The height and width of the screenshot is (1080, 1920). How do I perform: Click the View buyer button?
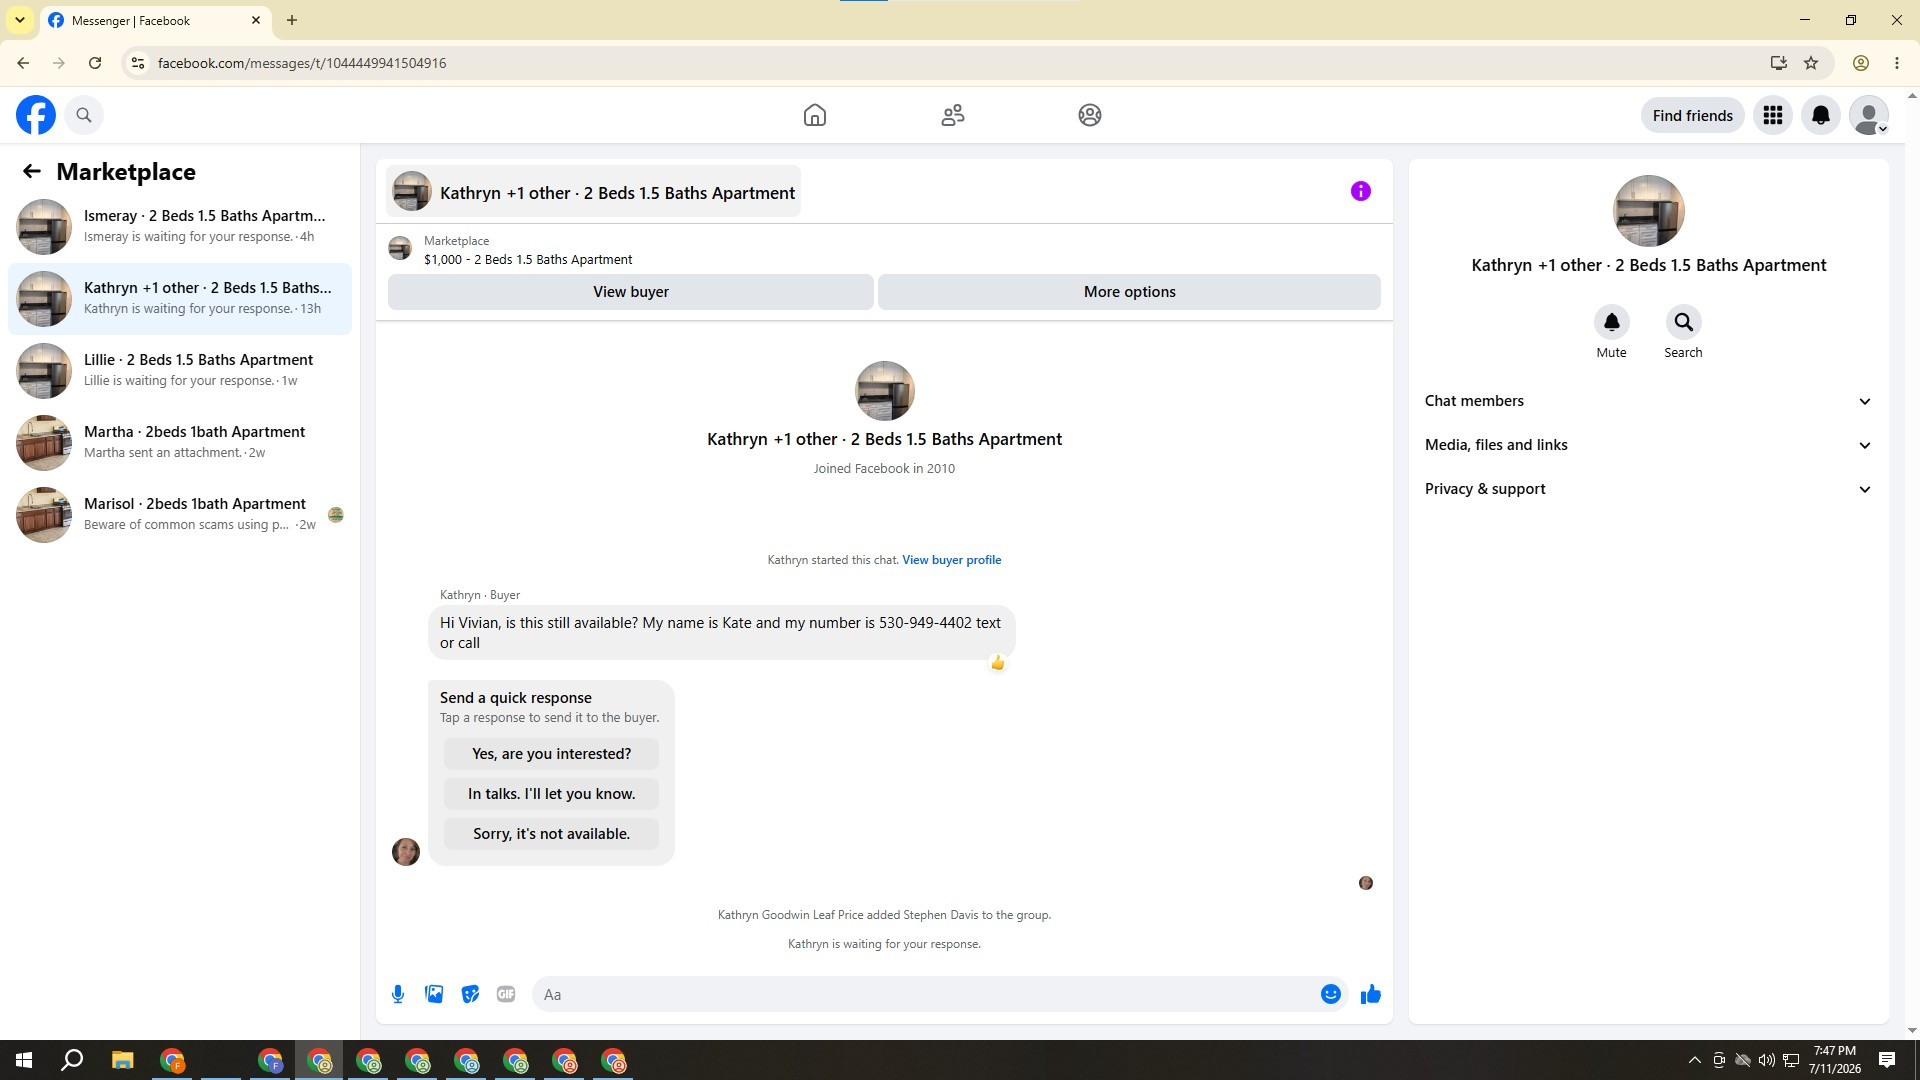[631, 292]
